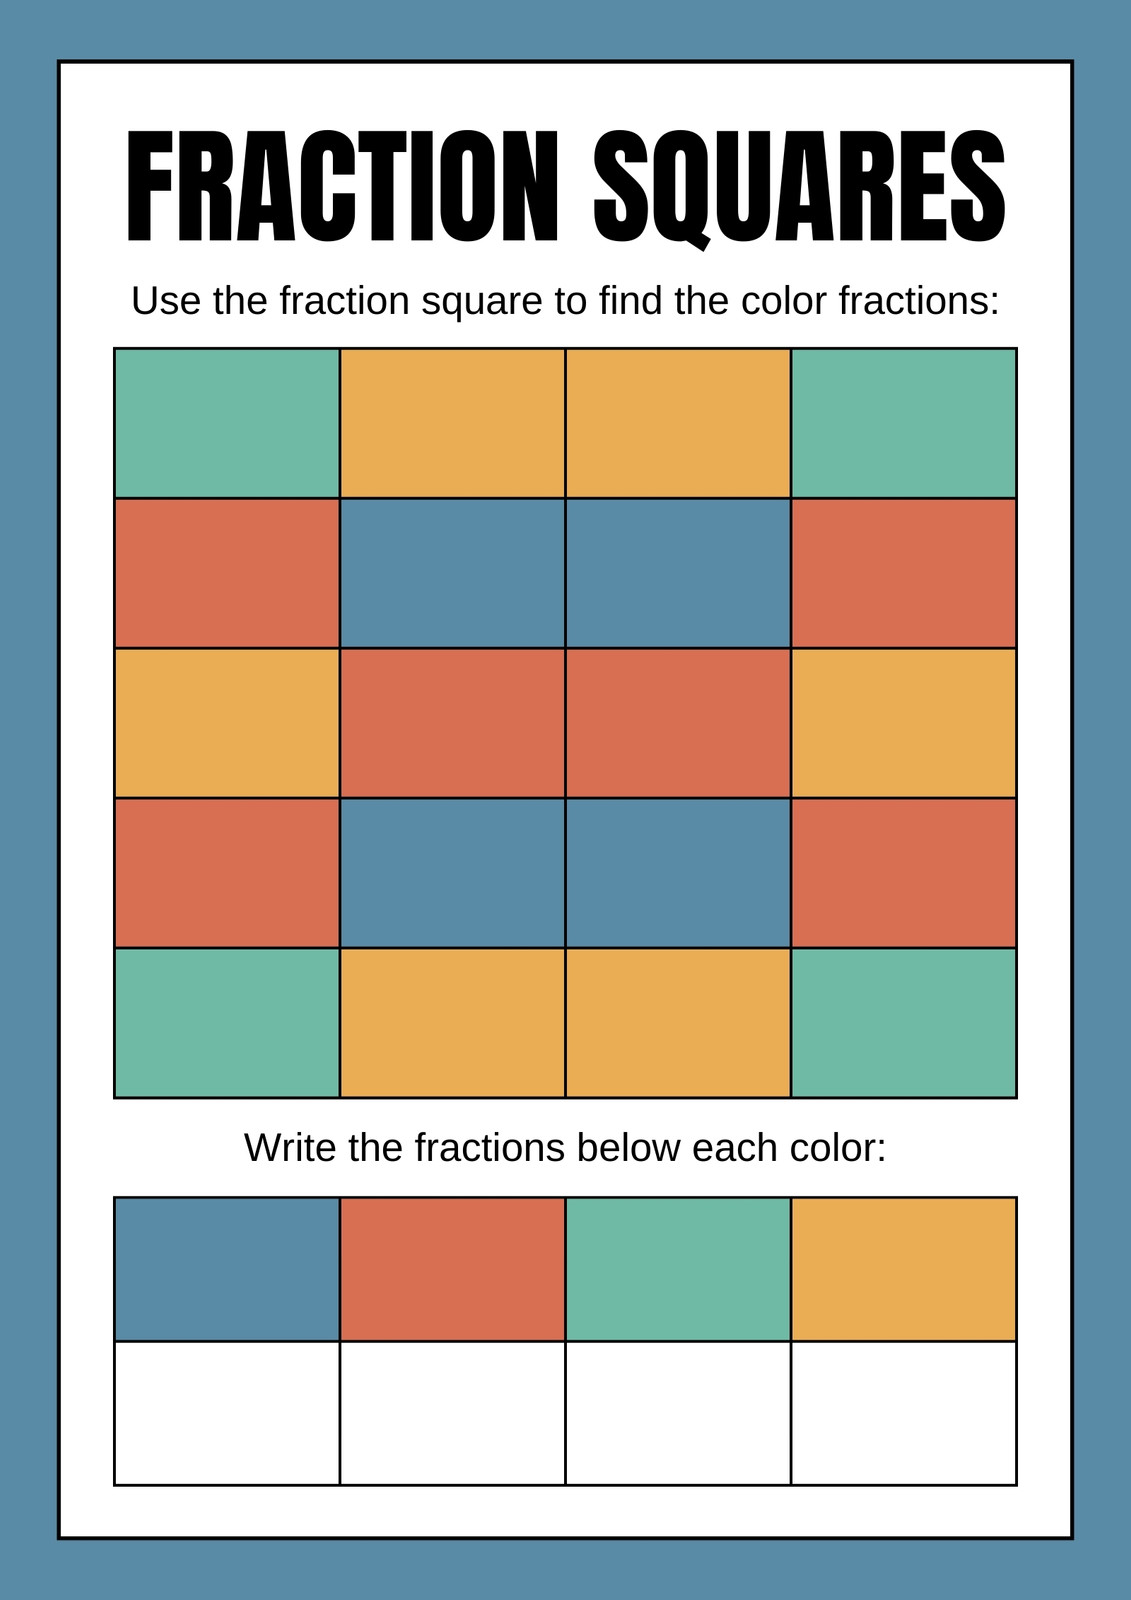The image size is (1131, 1600).
Task: Select the red square in fourth row, last column
Action: [x=904, y=873]
